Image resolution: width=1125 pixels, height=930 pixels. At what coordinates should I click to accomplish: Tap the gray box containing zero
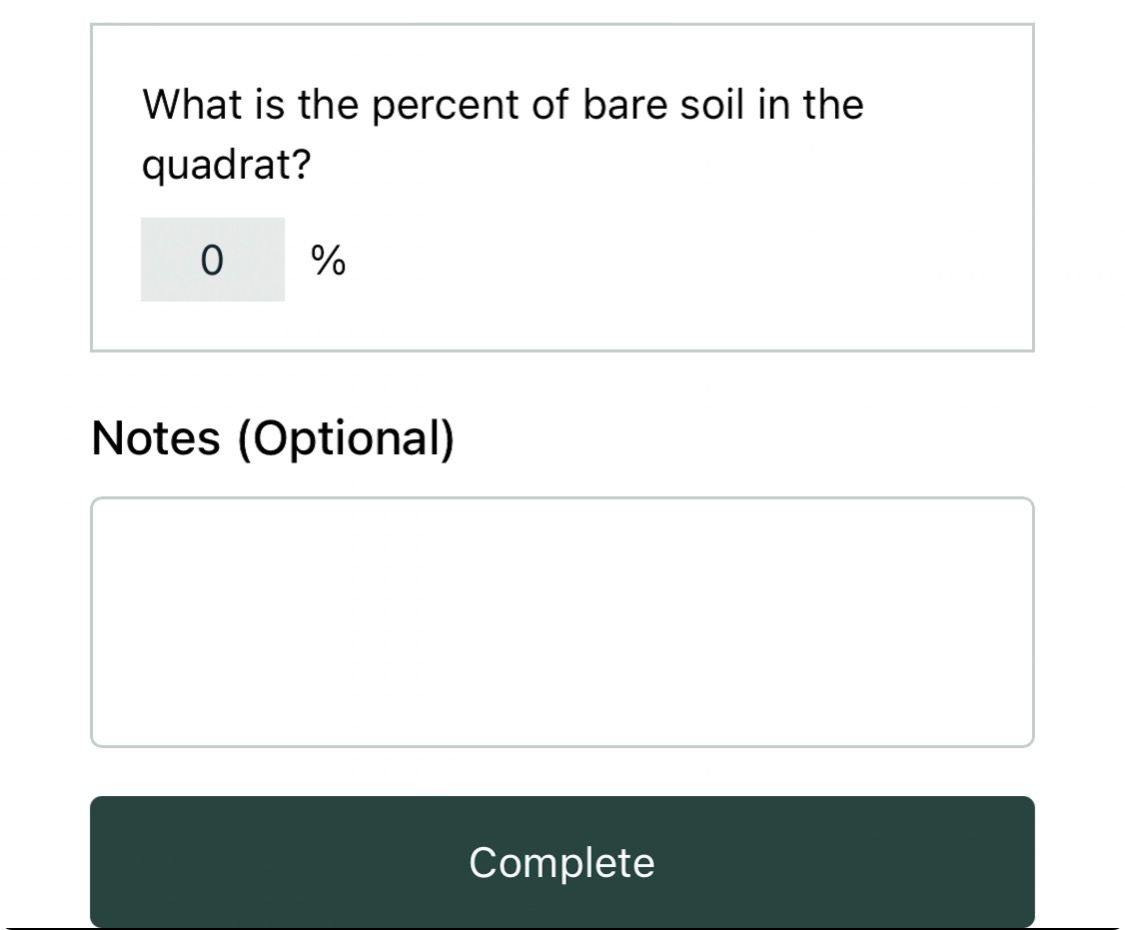tap(212, 260)
